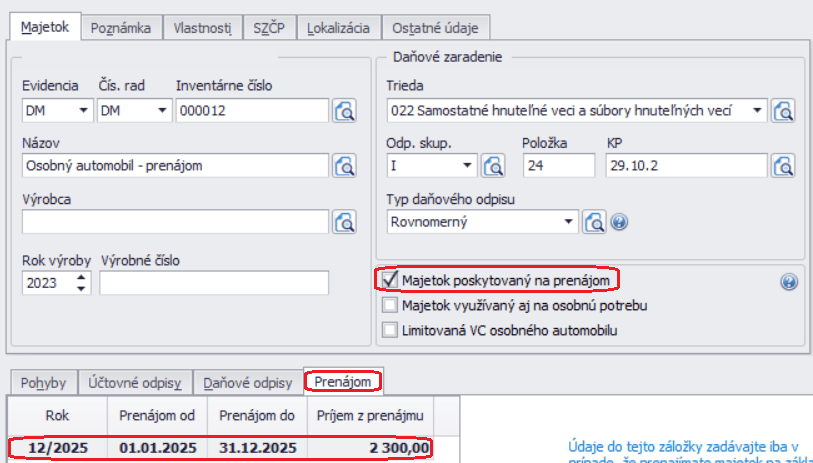Open lookup beside Názov field
The image size is (813, 463).
(x=345, y=165)
